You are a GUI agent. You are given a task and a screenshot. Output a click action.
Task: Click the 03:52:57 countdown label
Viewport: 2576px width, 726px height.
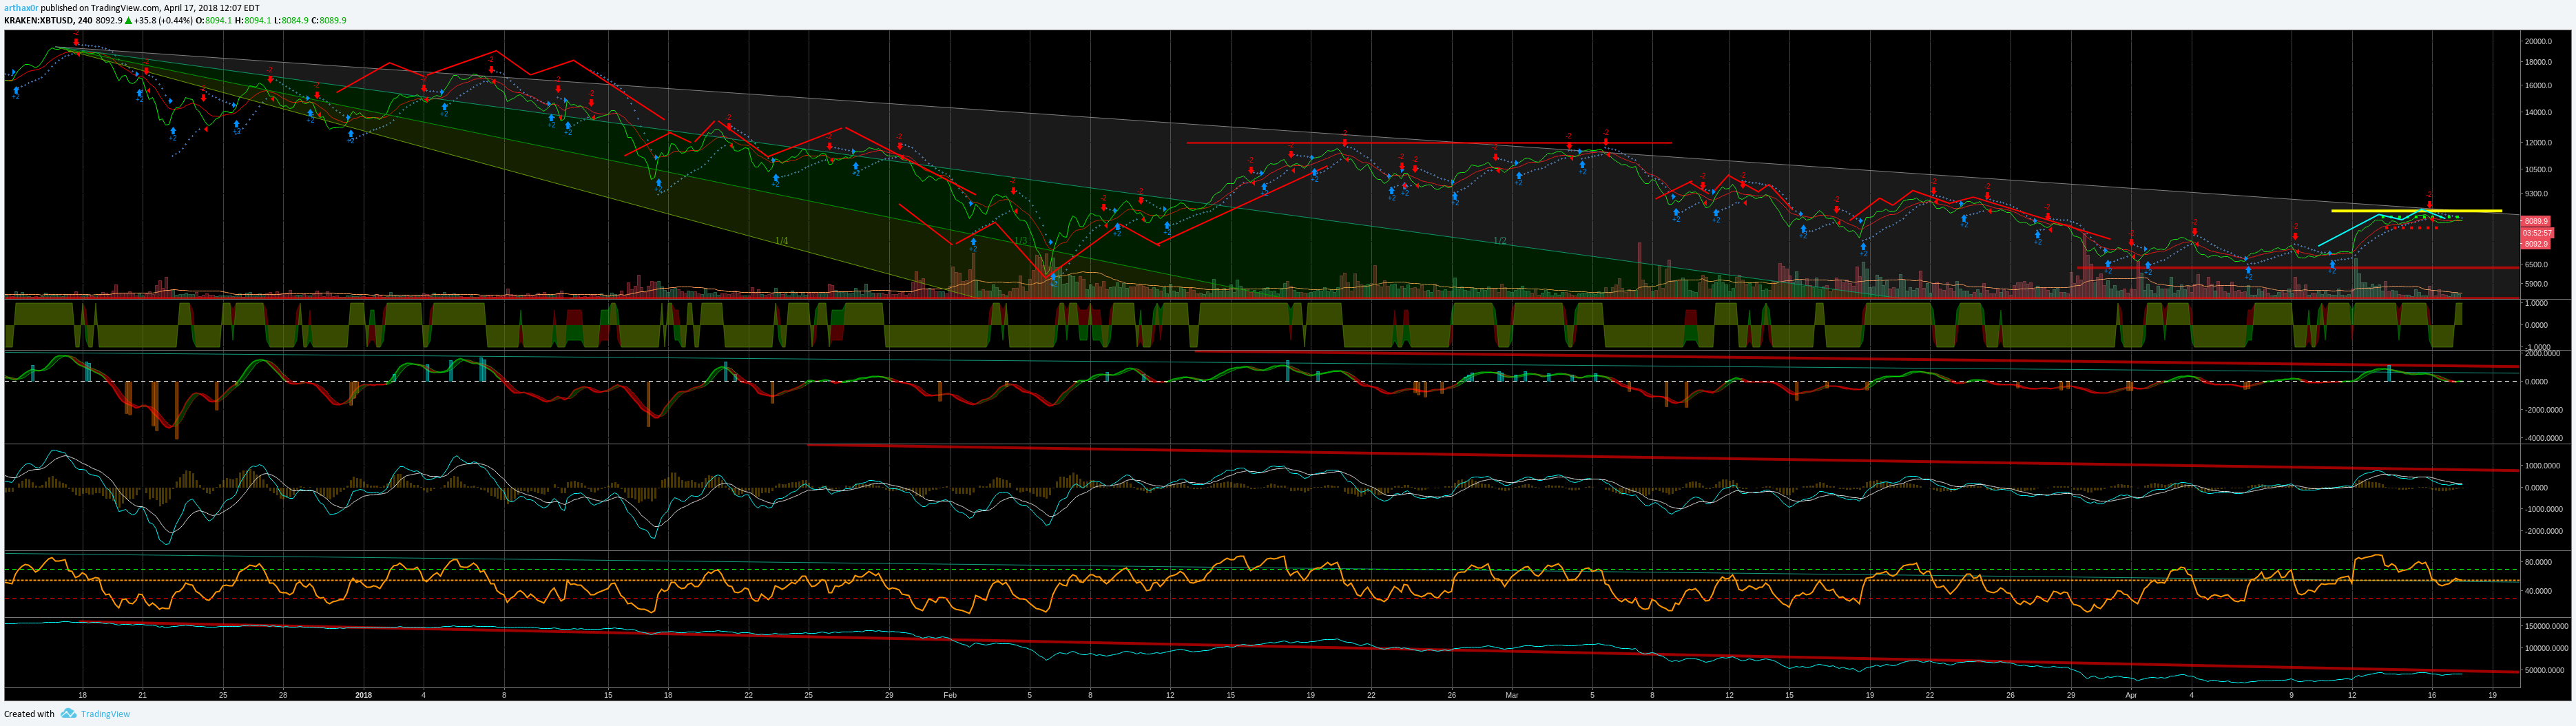pos(2537,232)
